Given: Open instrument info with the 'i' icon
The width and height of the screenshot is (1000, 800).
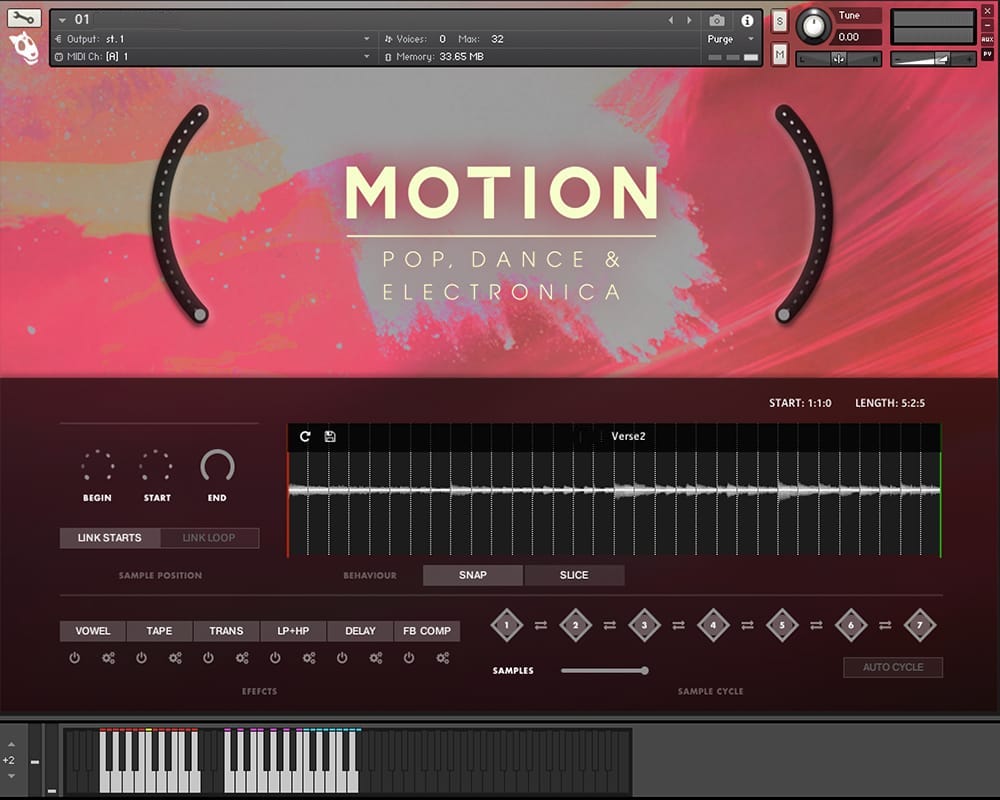Looking at the screenshot, I should [747, 20].
